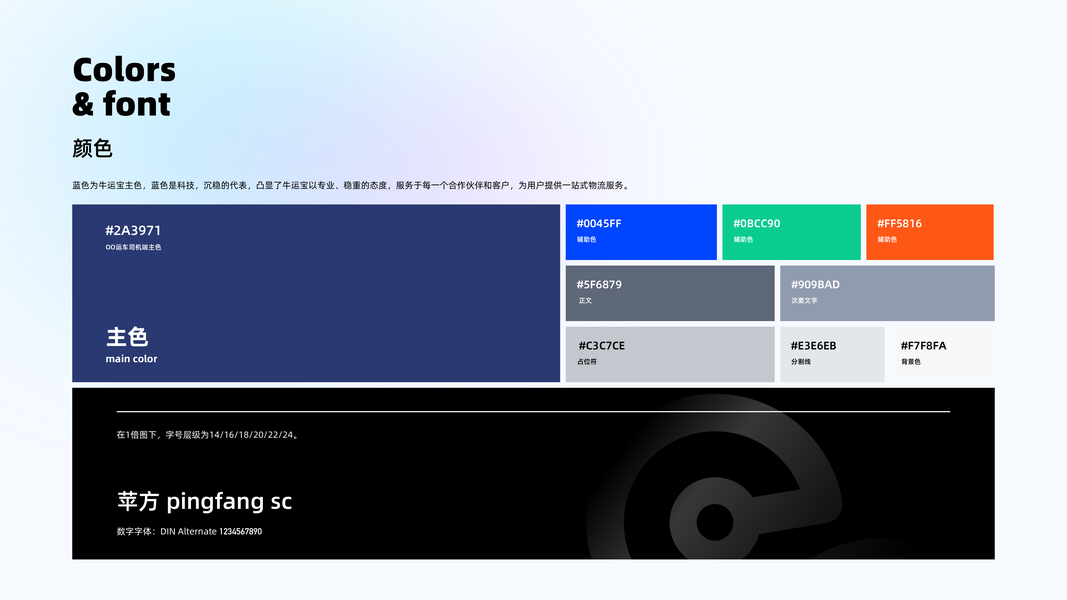Click the #2A3971 main color swatch
The width and height of the screenshot is (1067, 600).
pyautogui.click(x=316, y=293)
